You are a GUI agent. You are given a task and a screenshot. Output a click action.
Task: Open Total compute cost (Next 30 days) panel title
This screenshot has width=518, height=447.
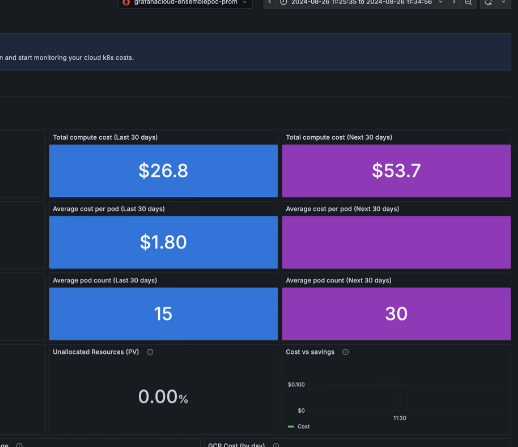[339, 137]
